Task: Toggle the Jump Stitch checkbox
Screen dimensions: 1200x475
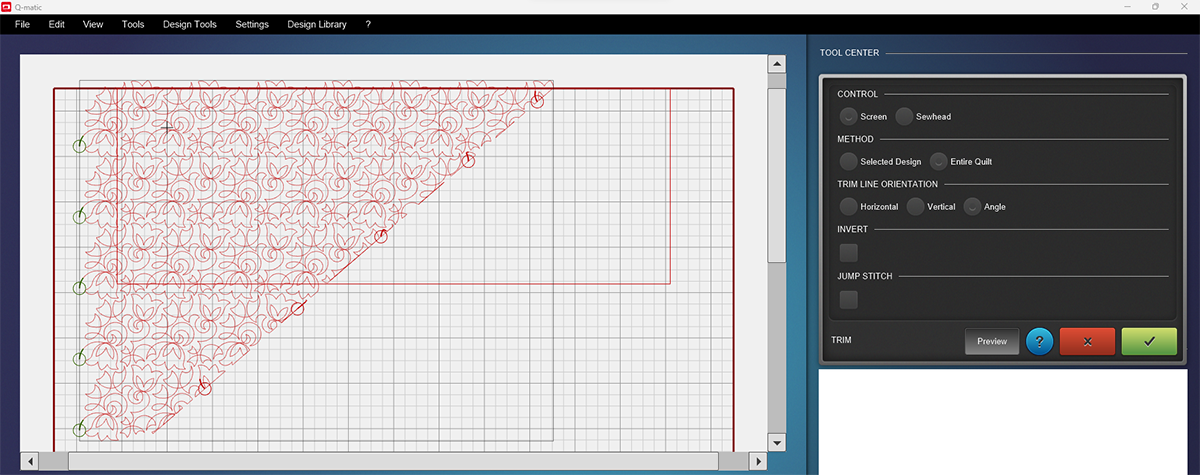Action: coord(849,299)
